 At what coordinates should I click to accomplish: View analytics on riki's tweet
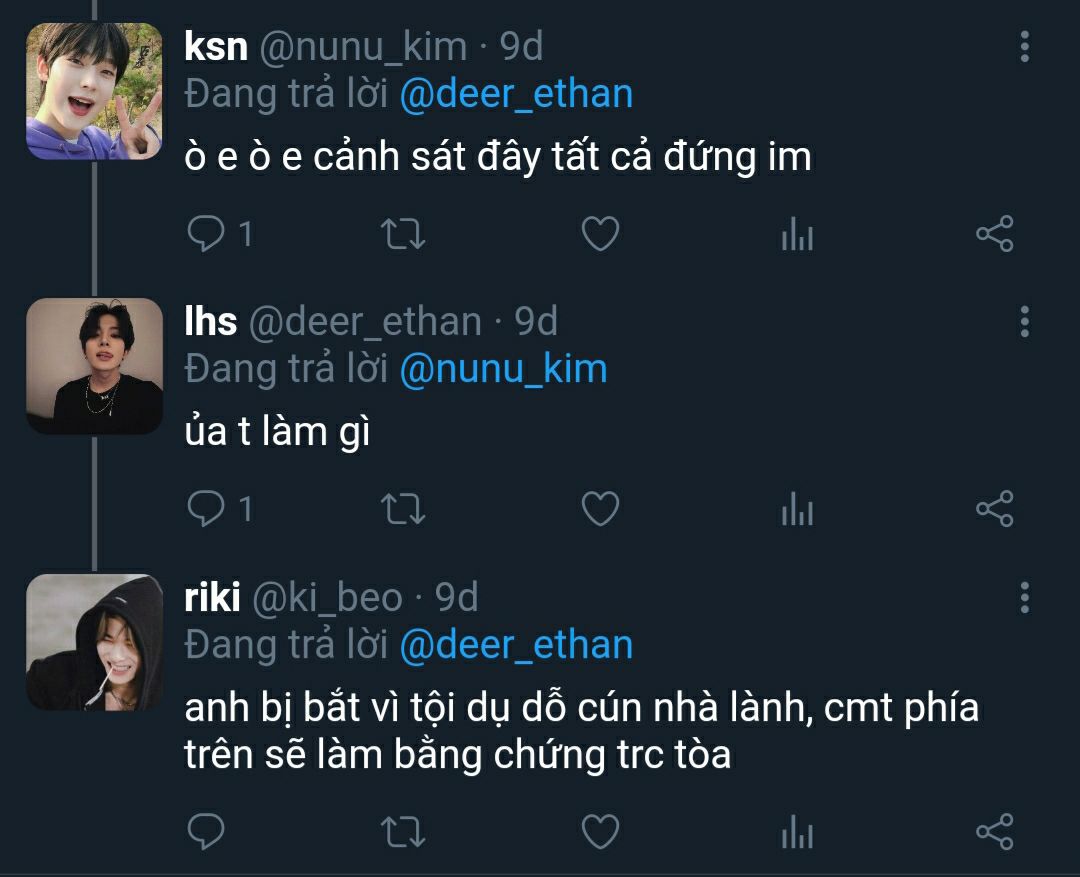coord(796,833)
